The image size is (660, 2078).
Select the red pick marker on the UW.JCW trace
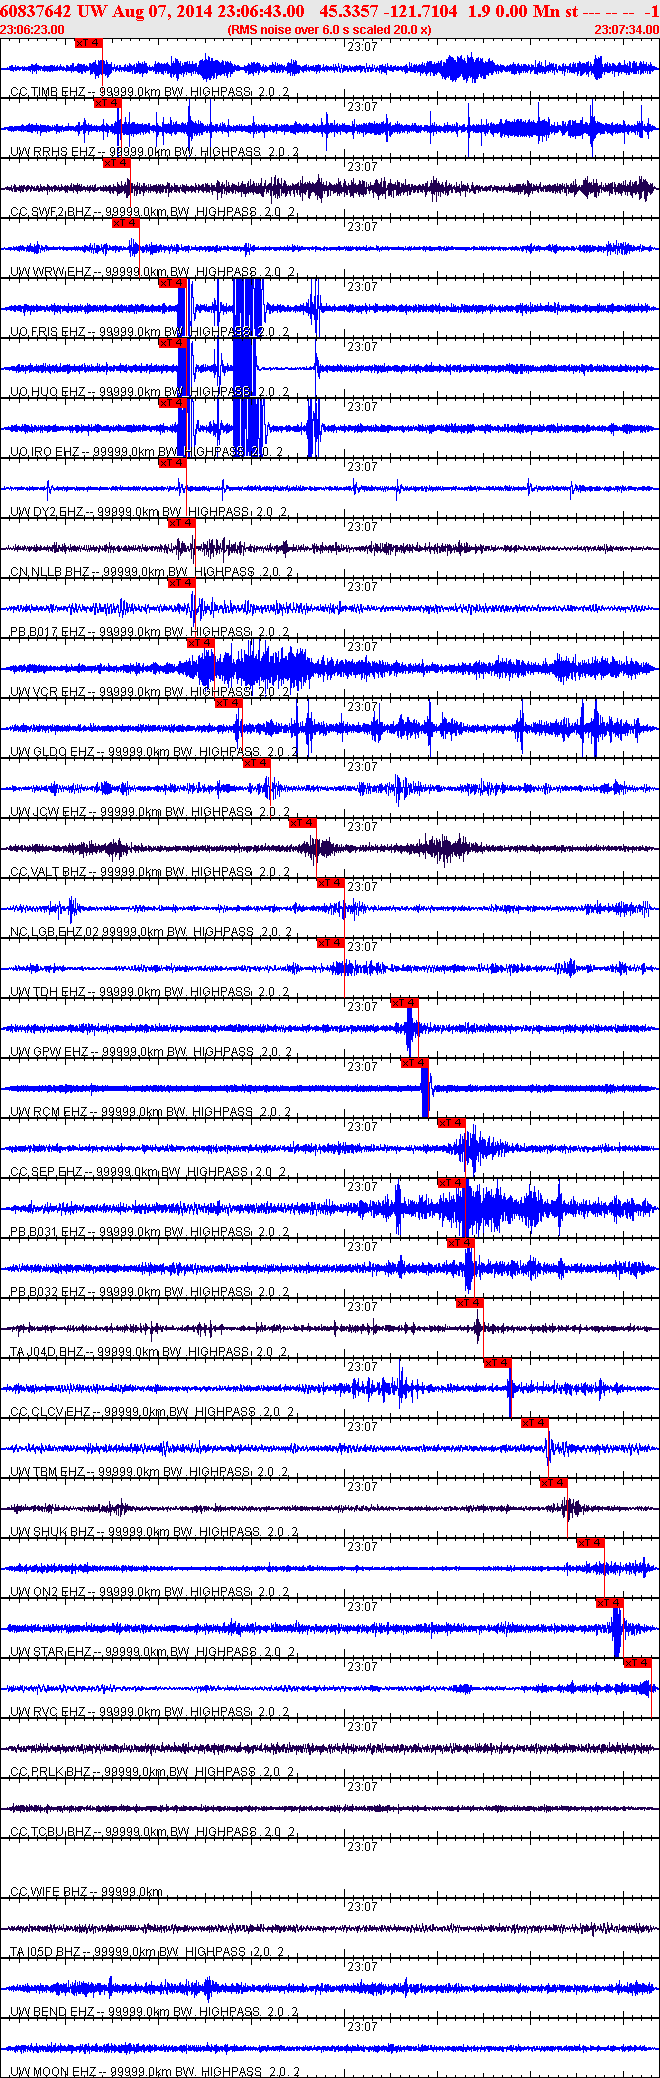click(257, 763)
